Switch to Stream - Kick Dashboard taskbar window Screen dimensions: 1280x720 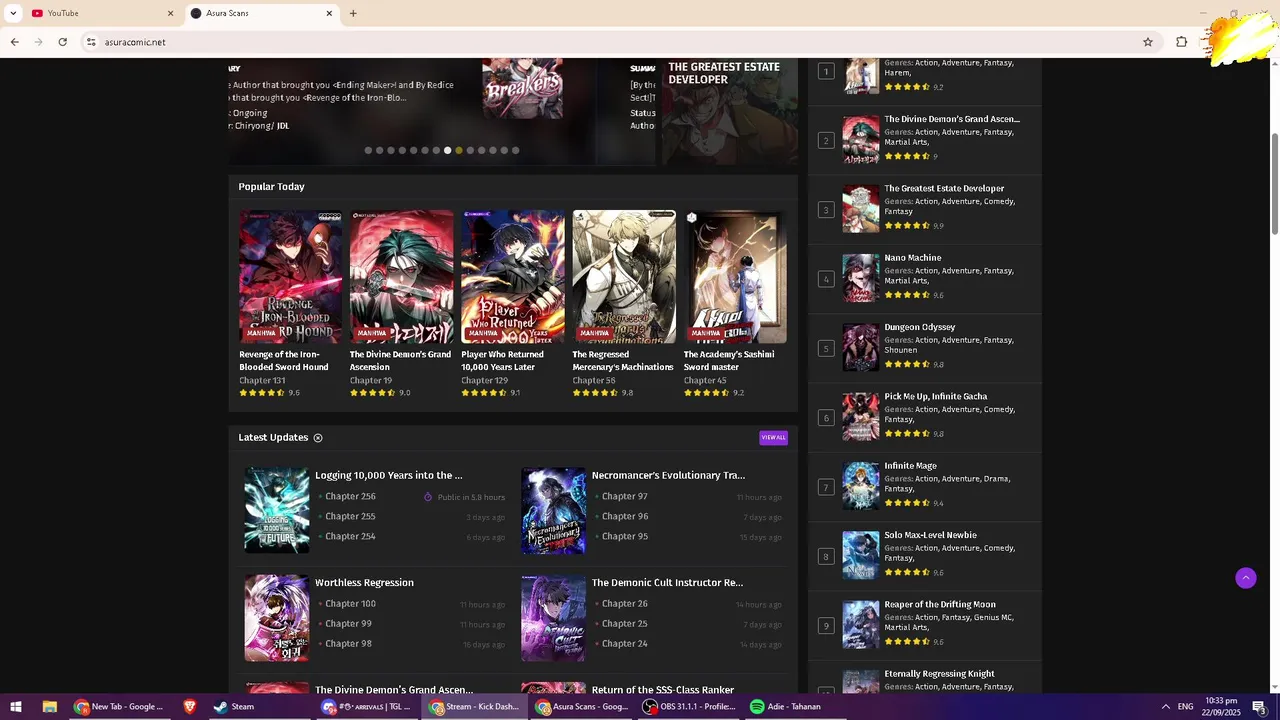click(x=474, y=707)
